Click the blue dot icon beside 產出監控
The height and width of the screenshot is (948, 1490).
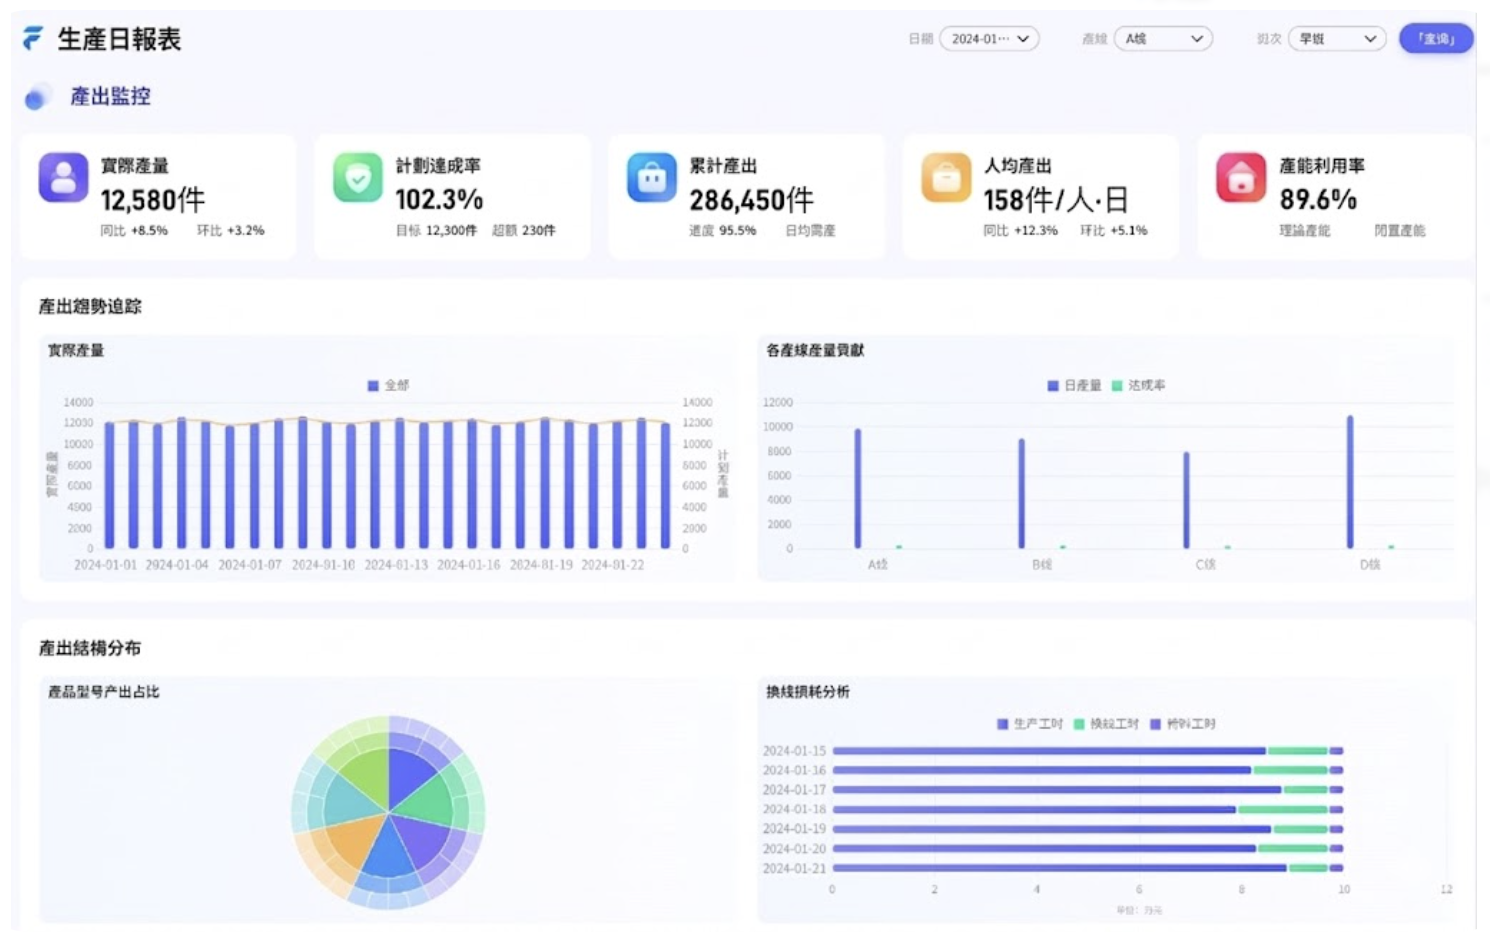37,97
